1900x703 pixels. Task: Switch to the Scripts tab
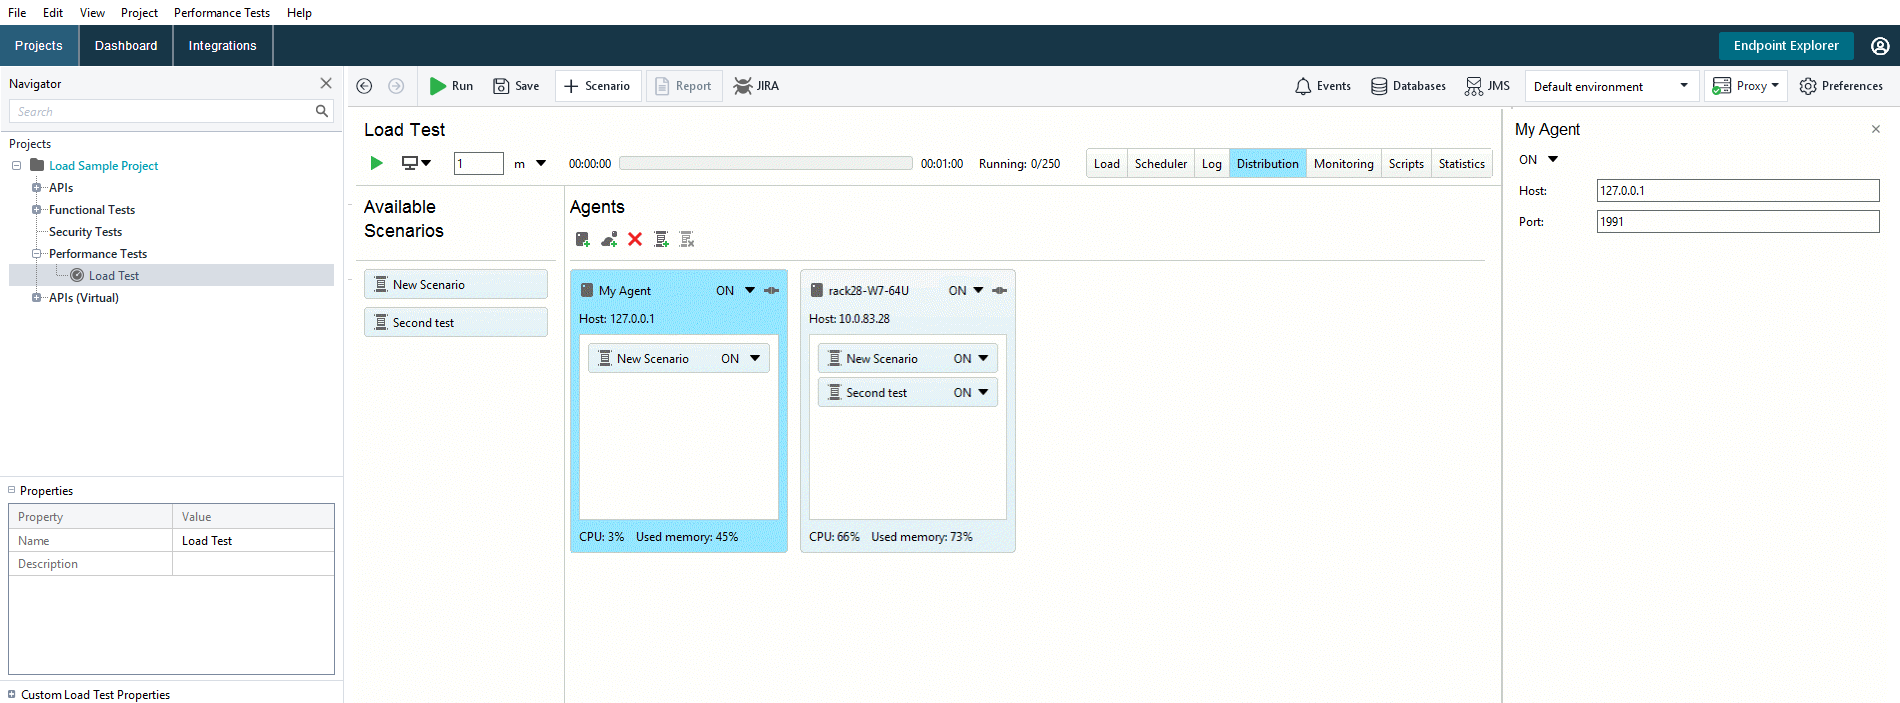click(x=1406, y=164)
